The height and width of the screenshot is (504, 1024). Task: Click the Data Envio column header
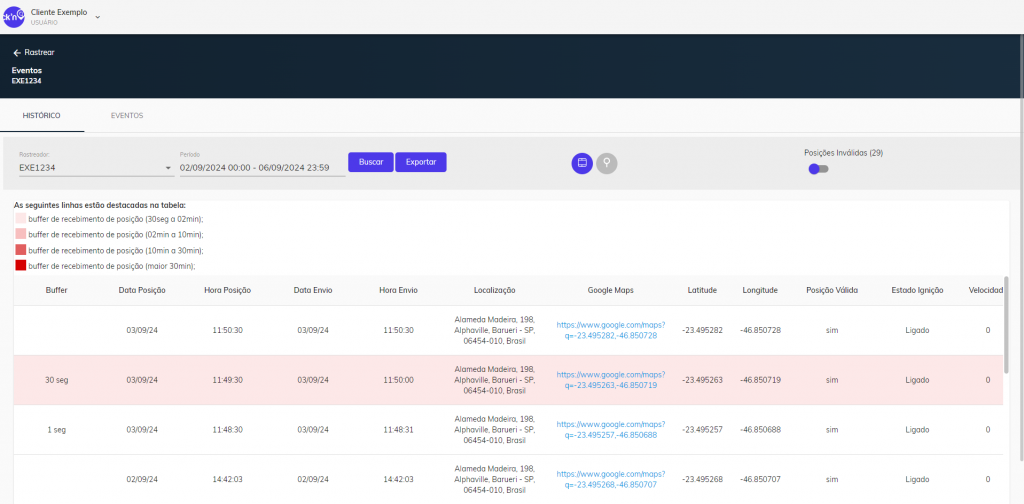pyautogui.click(x=313, y=291)
